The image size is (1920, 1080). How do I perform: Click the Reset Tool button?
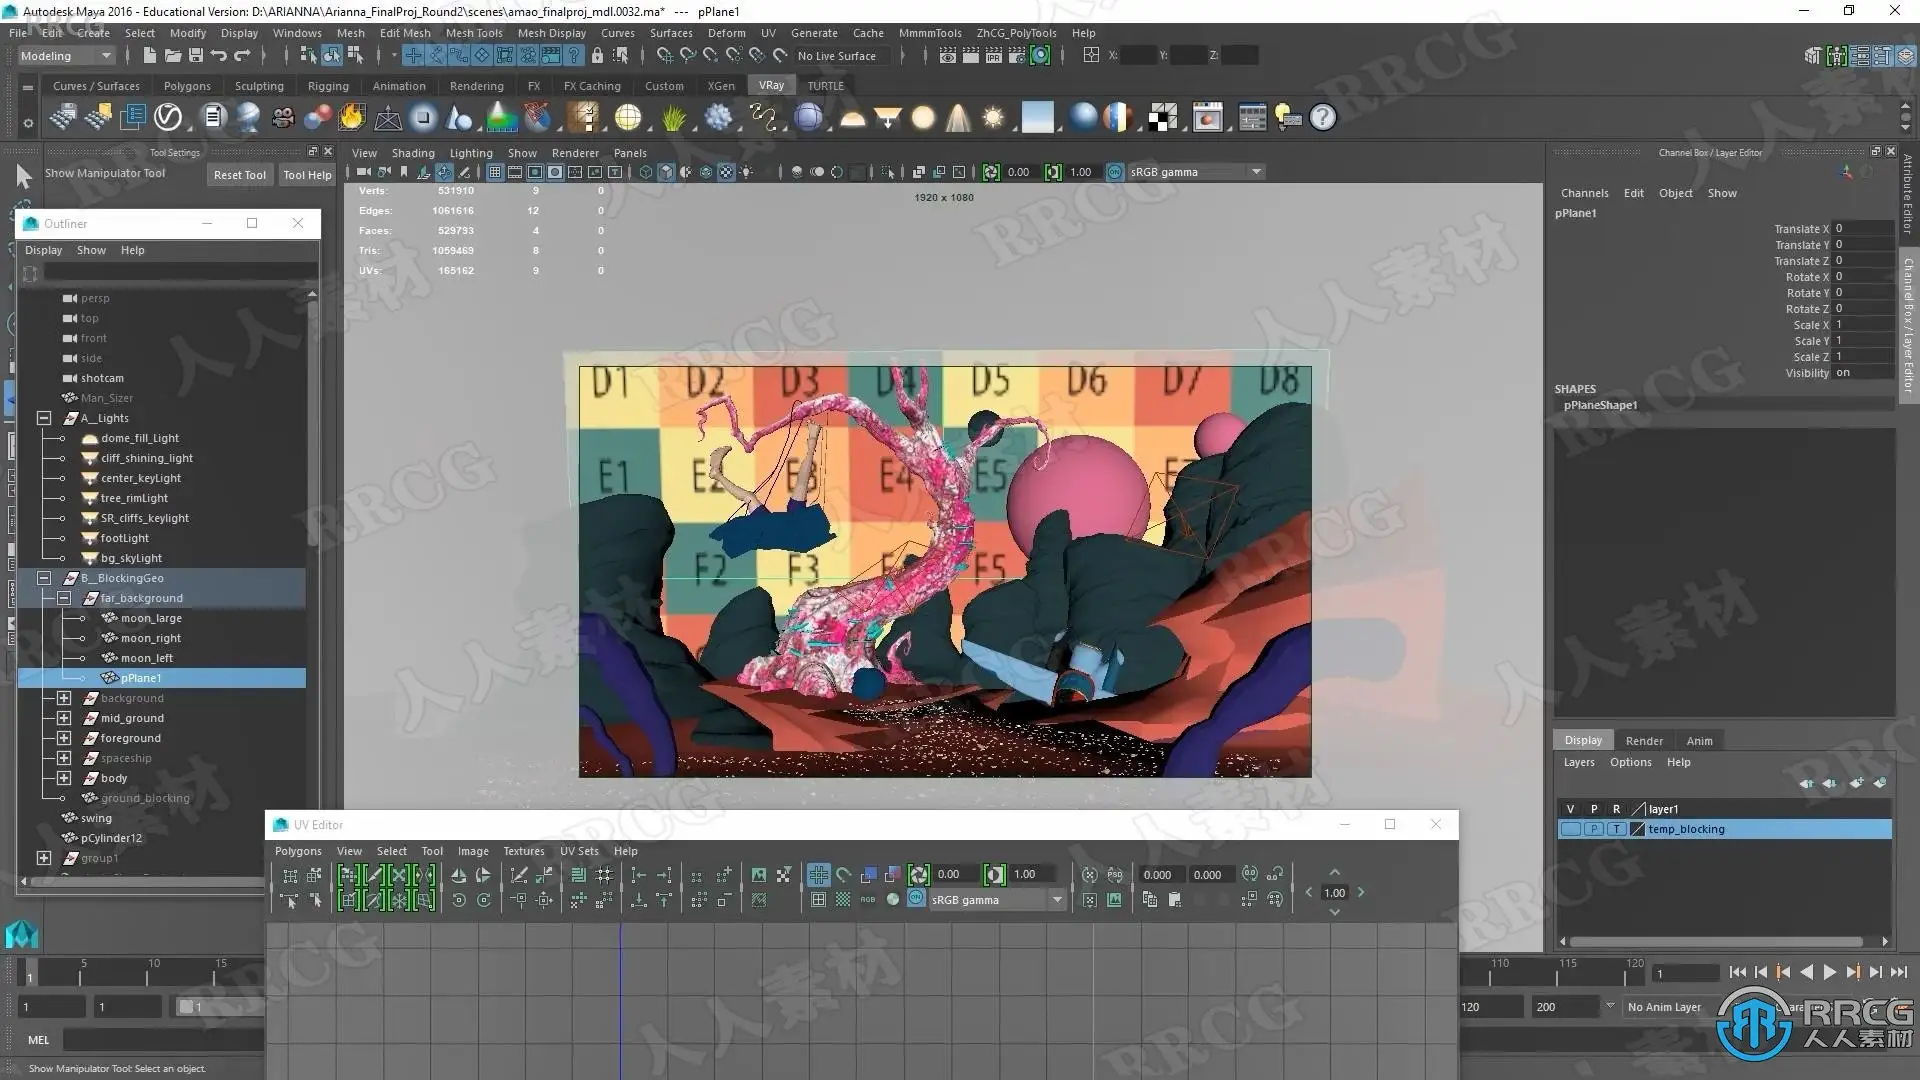click(x=240, y=174)
